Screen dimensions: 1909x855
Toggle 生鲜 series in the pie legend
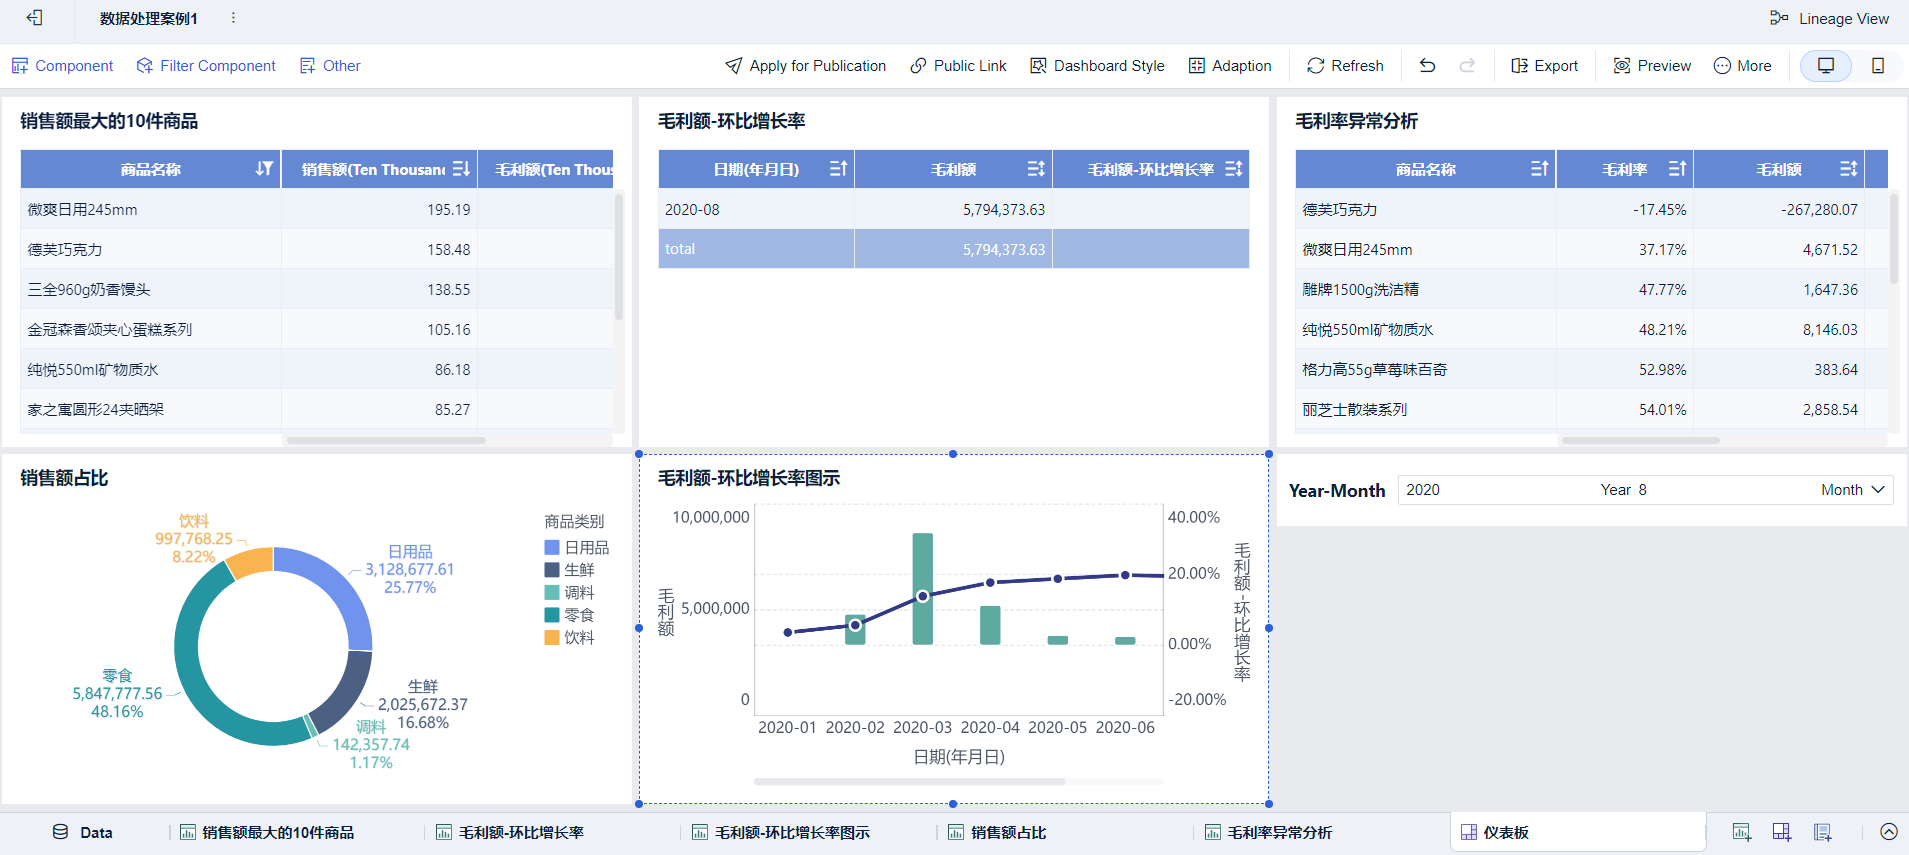(x=570, y=570)
